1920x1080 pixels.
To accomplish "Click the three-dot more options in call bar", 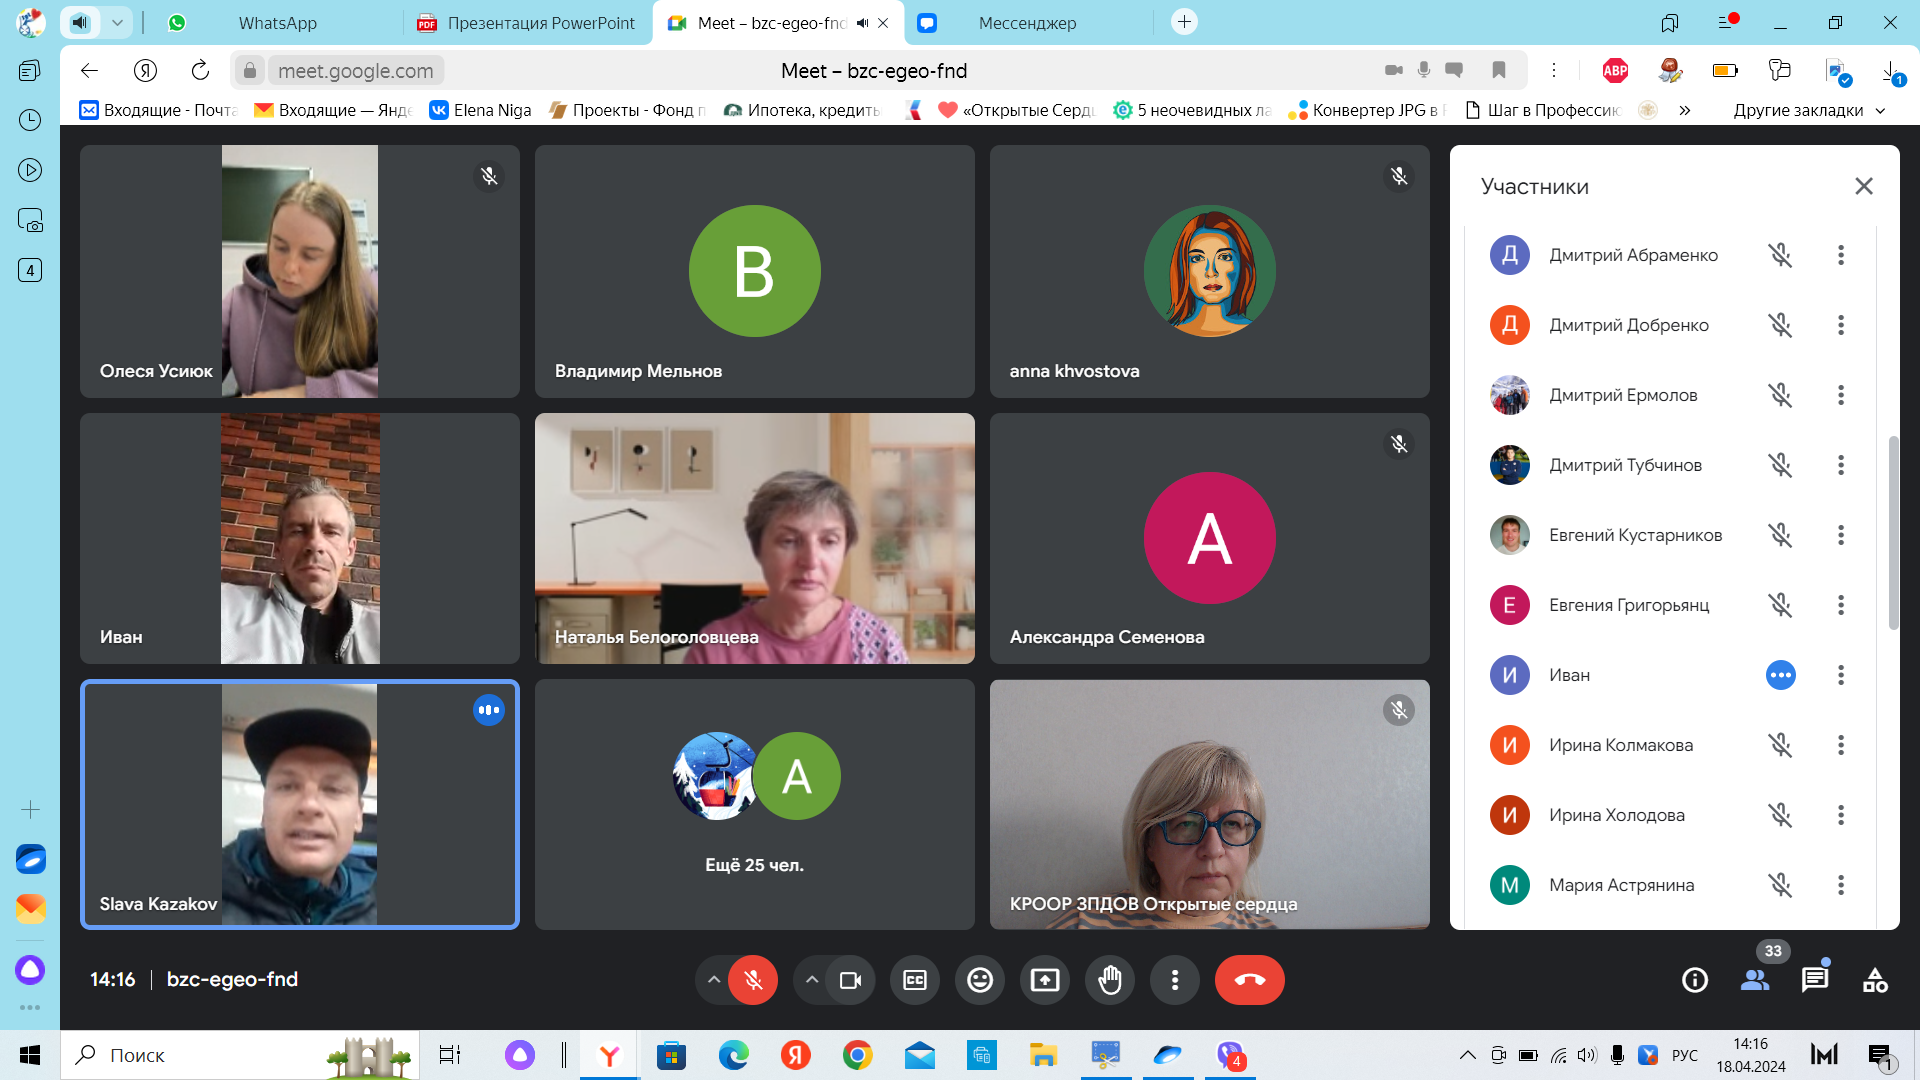I will point(1175,980).
